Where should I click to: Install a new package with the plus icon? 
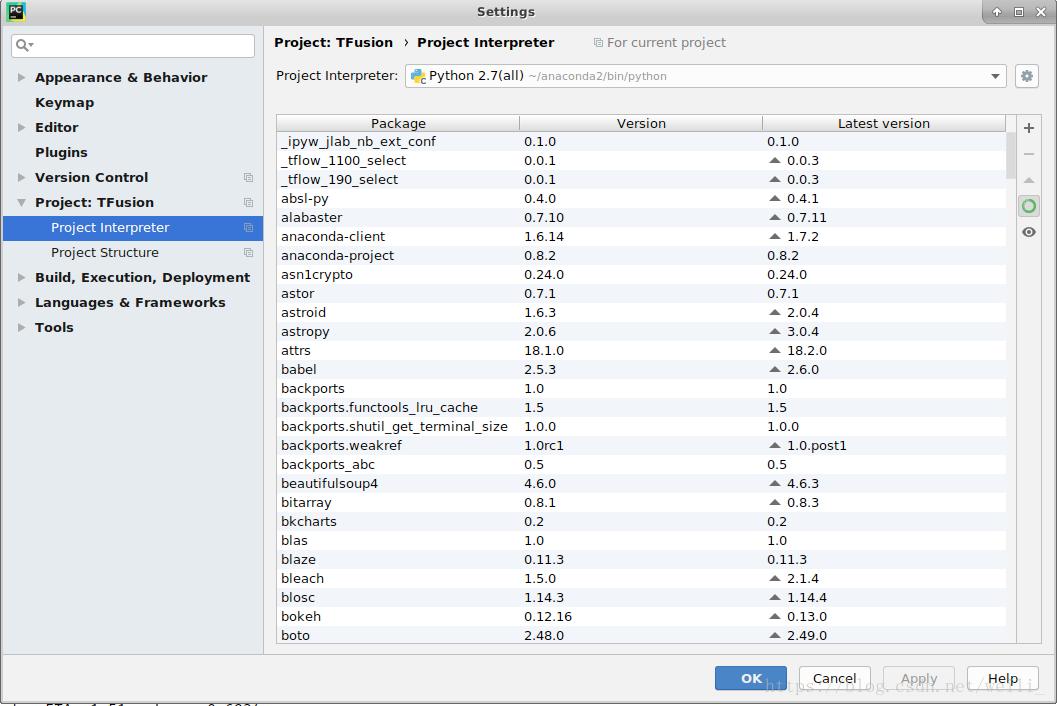pyautogui.click(x=1029, y=128)
